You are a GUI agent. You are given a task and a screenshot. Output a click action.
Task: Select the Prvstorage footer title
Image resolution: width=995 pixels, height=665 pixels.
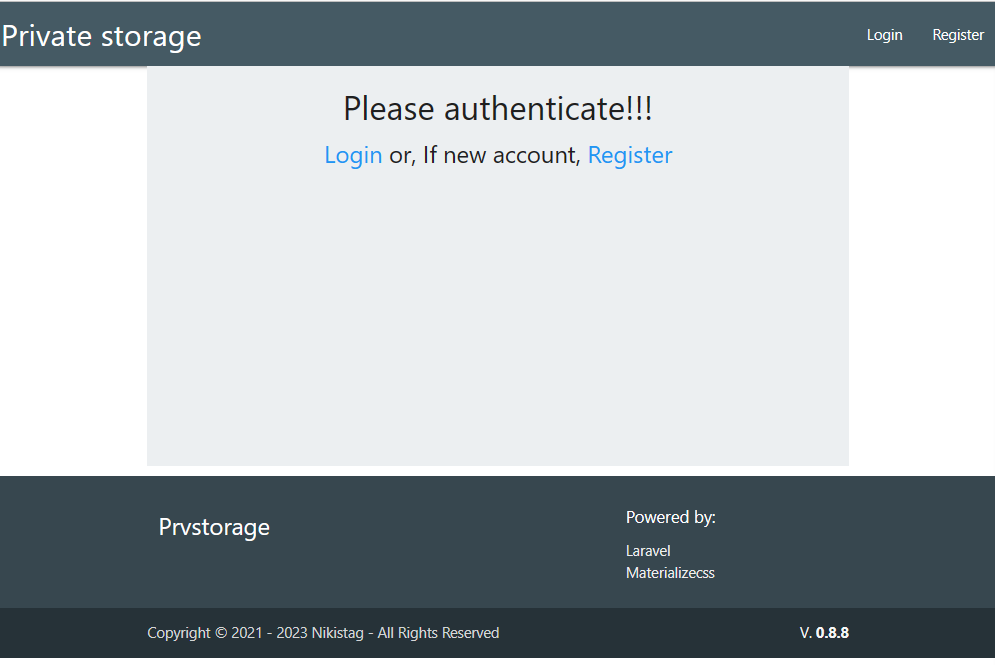click(x=214, y=527)
